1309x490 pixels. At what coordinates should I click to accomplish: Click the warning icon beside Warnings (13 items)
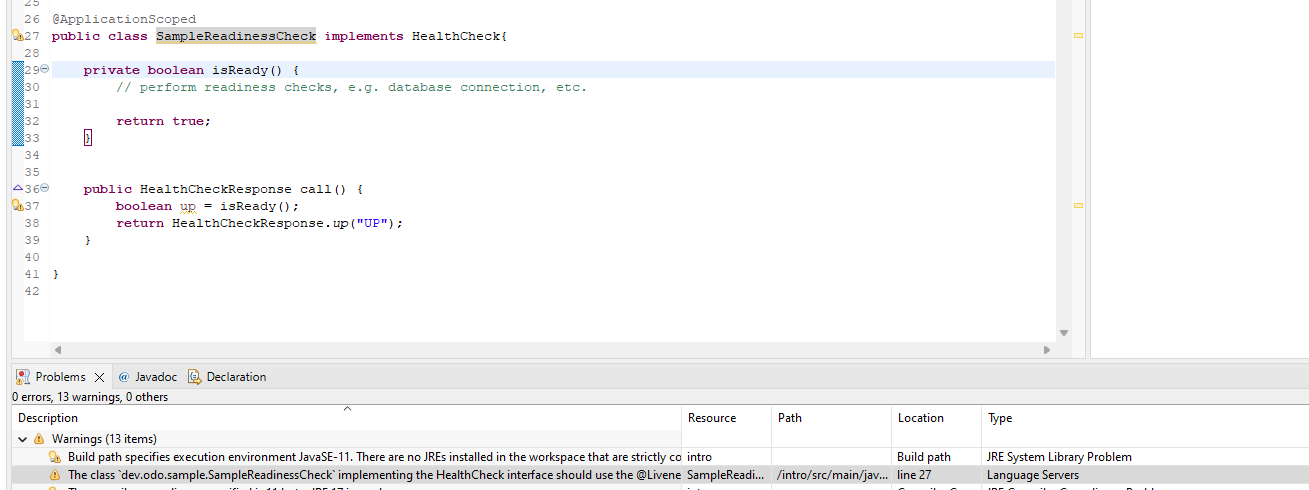39,439
